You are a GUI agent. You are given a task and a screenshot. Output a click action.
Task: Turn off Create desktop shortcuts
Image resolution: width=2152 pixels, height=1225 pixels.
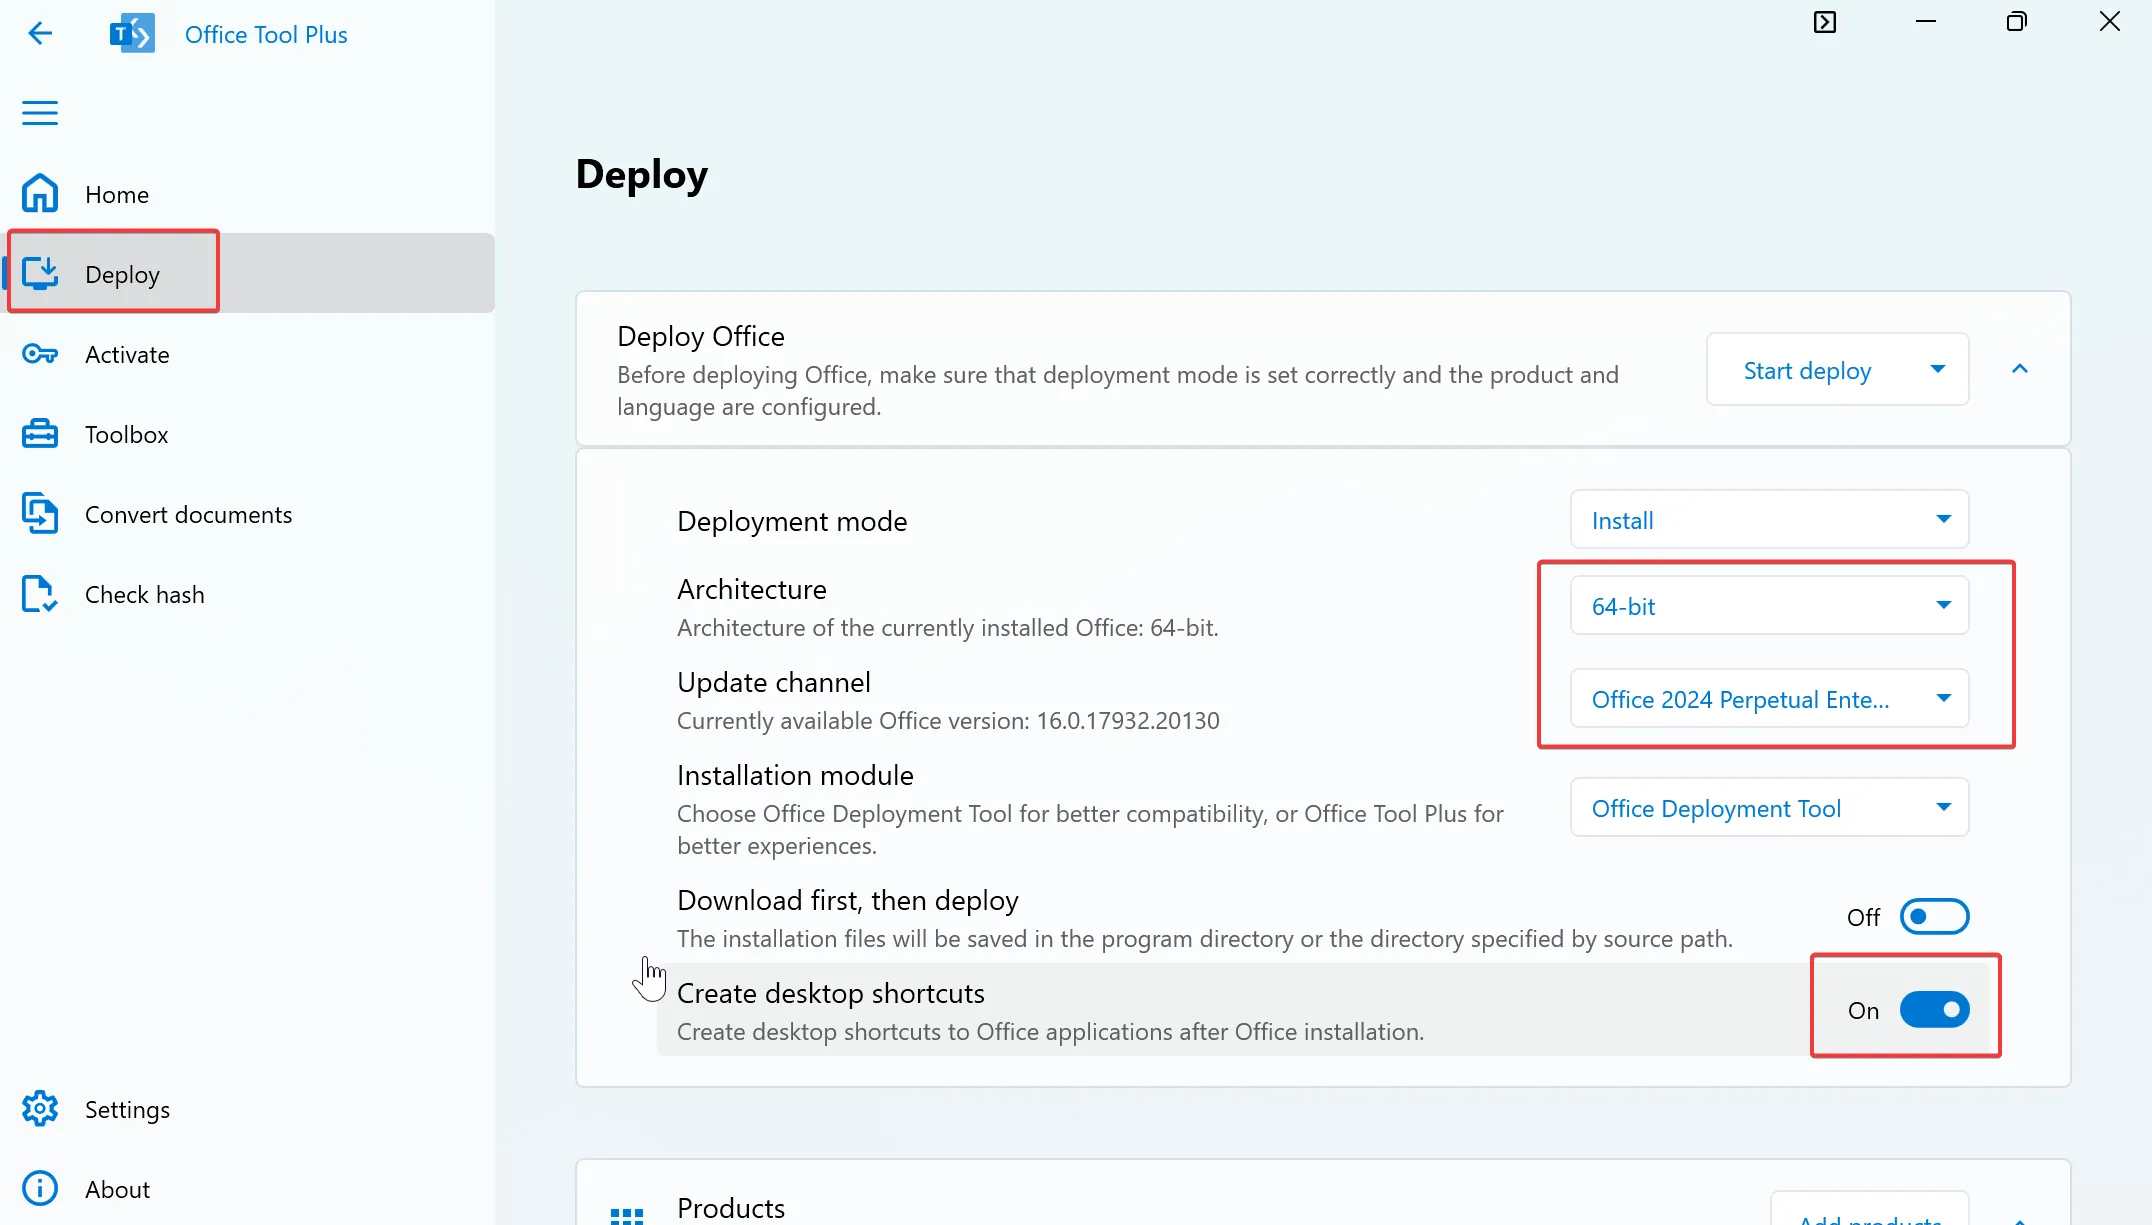1934,1010
